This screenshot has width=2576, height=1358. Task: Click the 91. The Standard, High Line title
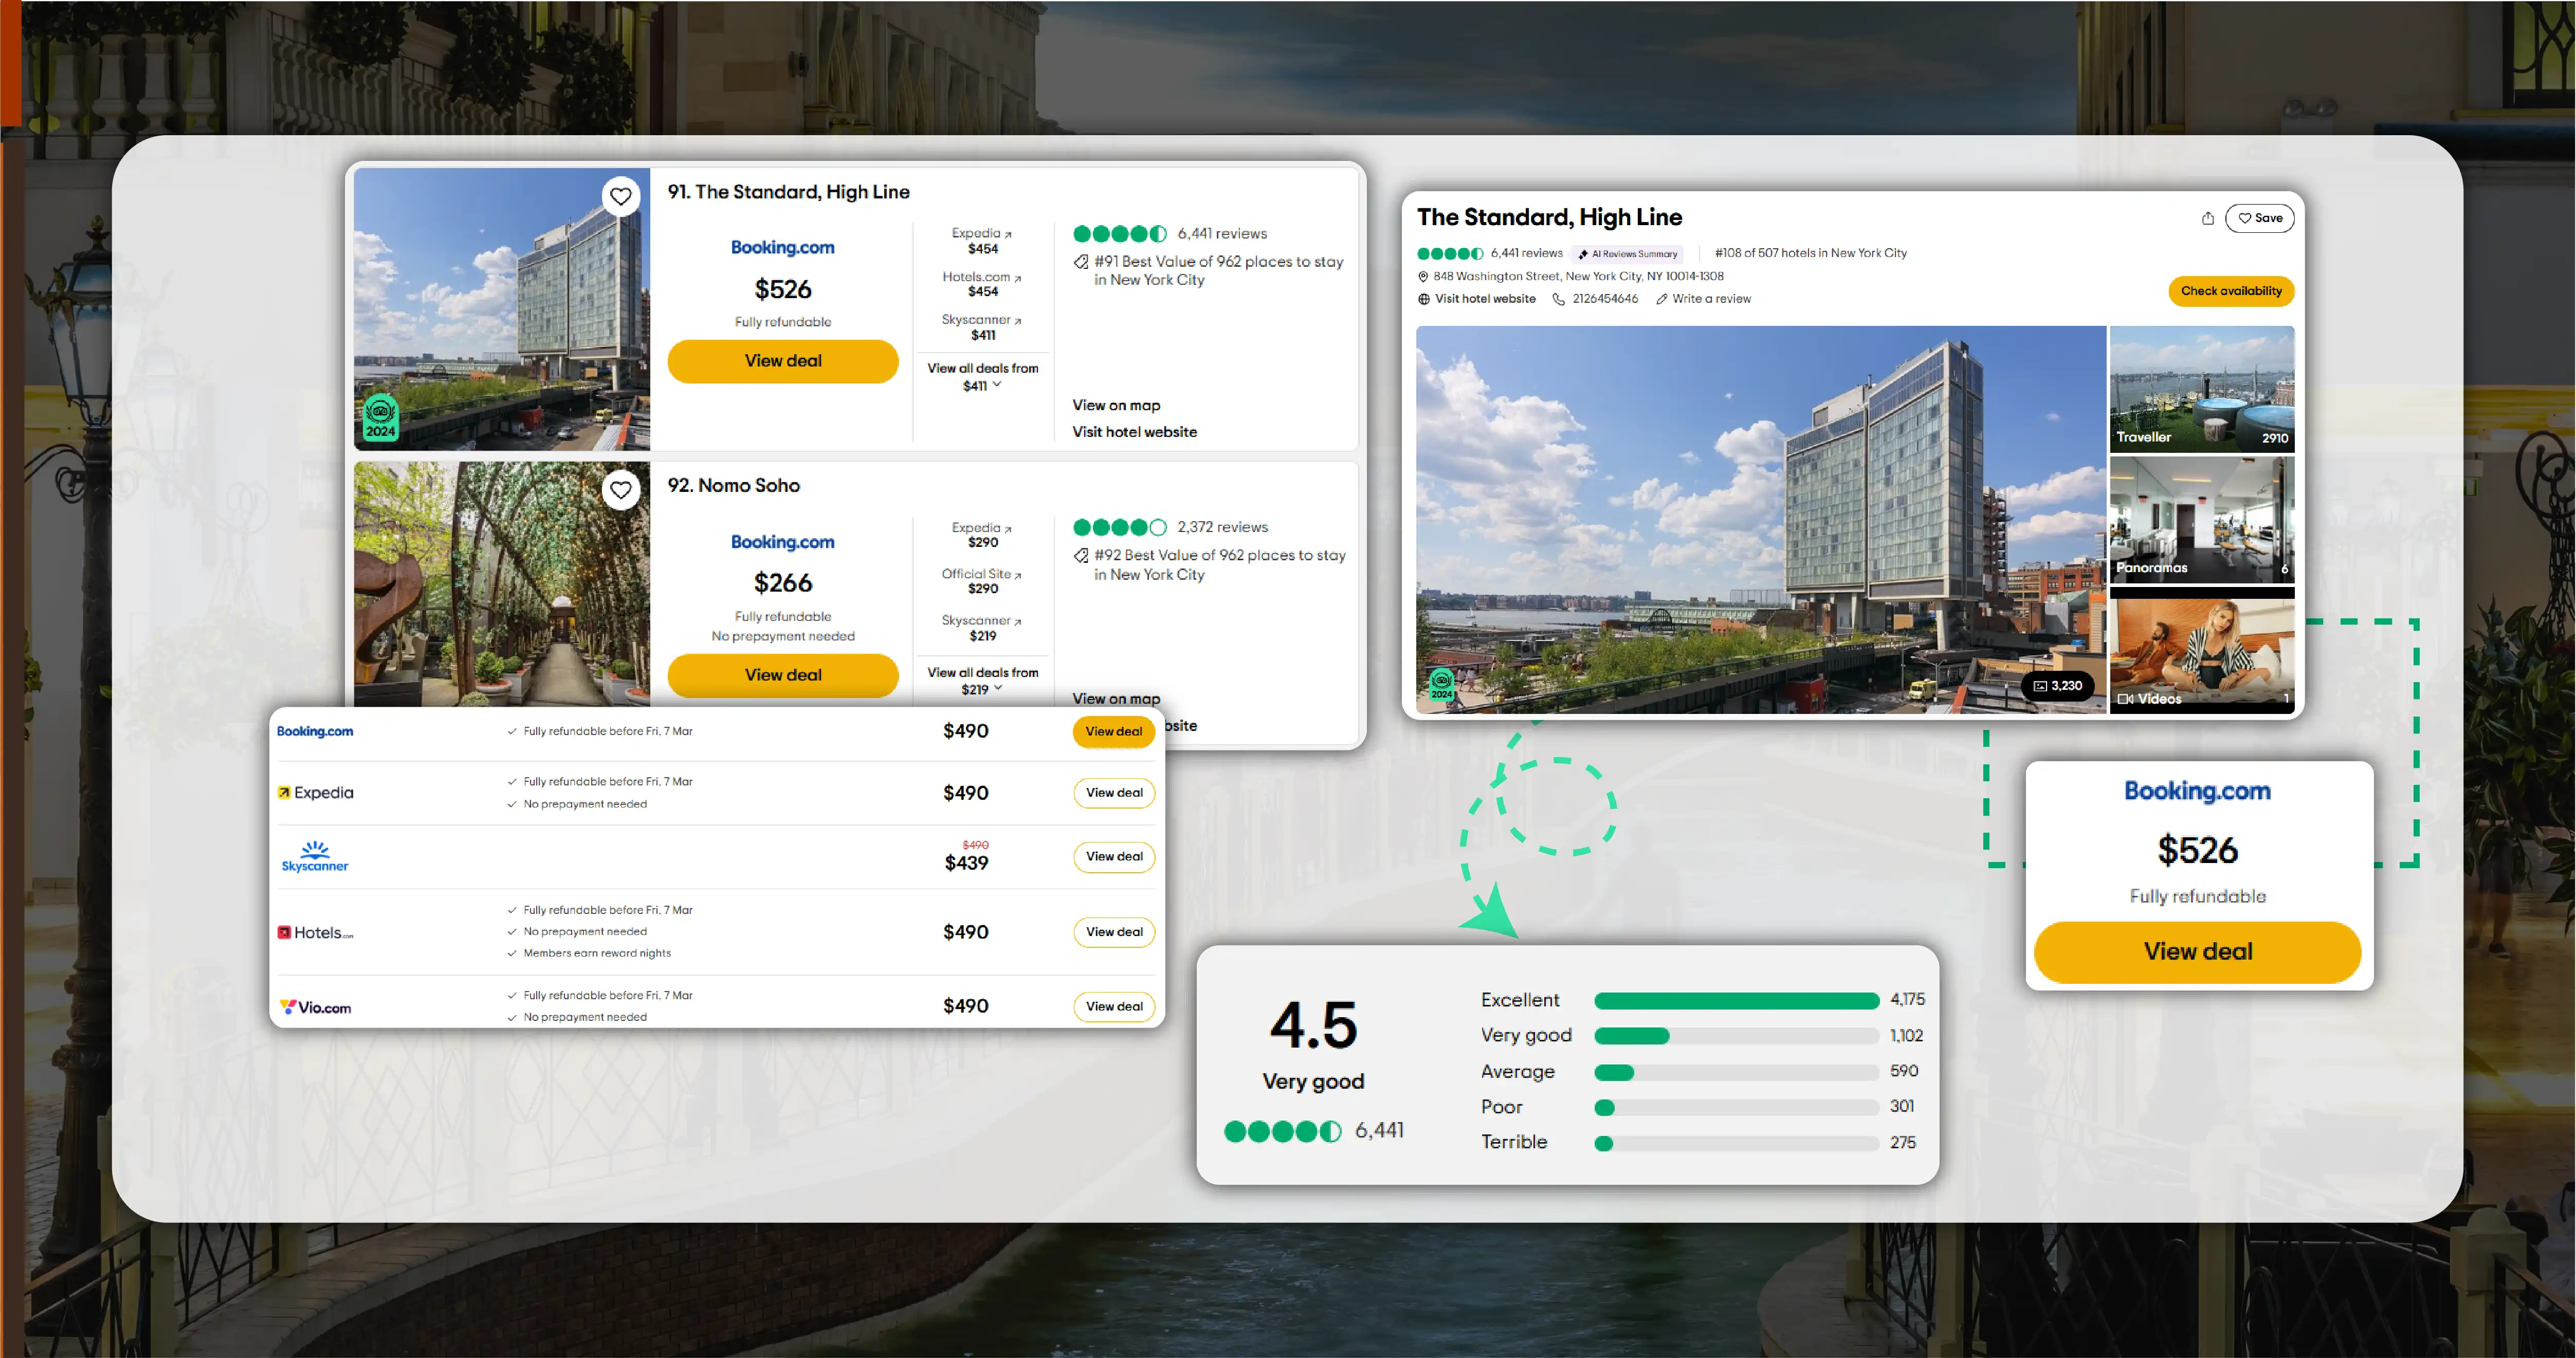(788, 192)
